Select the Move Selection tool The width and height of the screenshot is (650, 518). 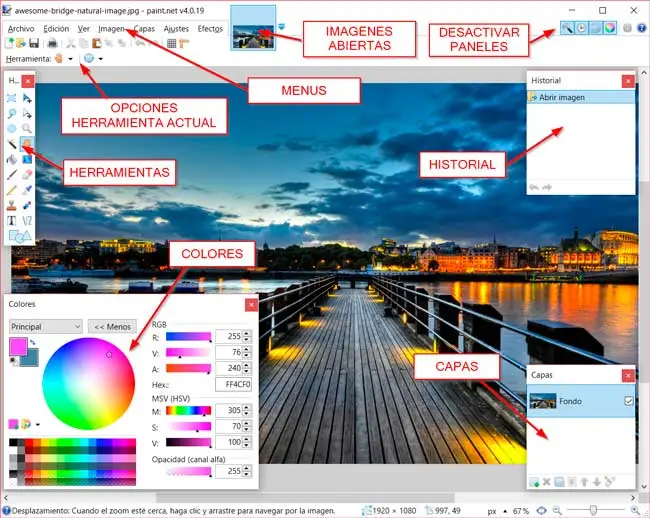pyautogui.click(x=27, y=113)
